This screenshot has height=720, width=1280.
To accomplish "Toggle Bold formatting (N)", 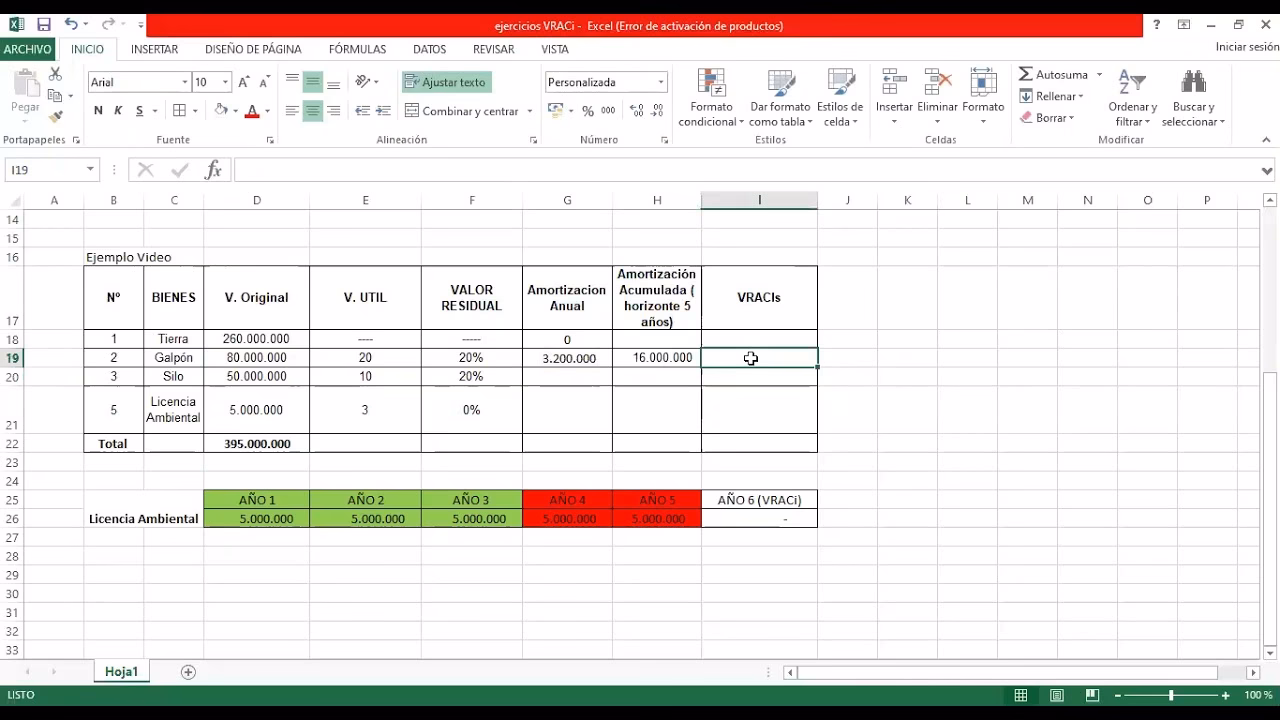I will (x=98, y=111).
